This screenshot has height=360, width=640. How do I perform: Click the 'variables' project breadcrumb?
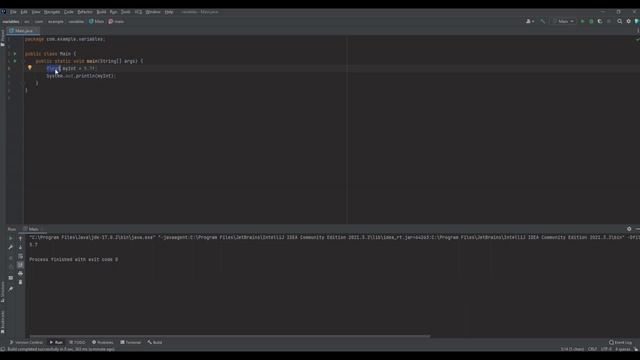[11, 22]
